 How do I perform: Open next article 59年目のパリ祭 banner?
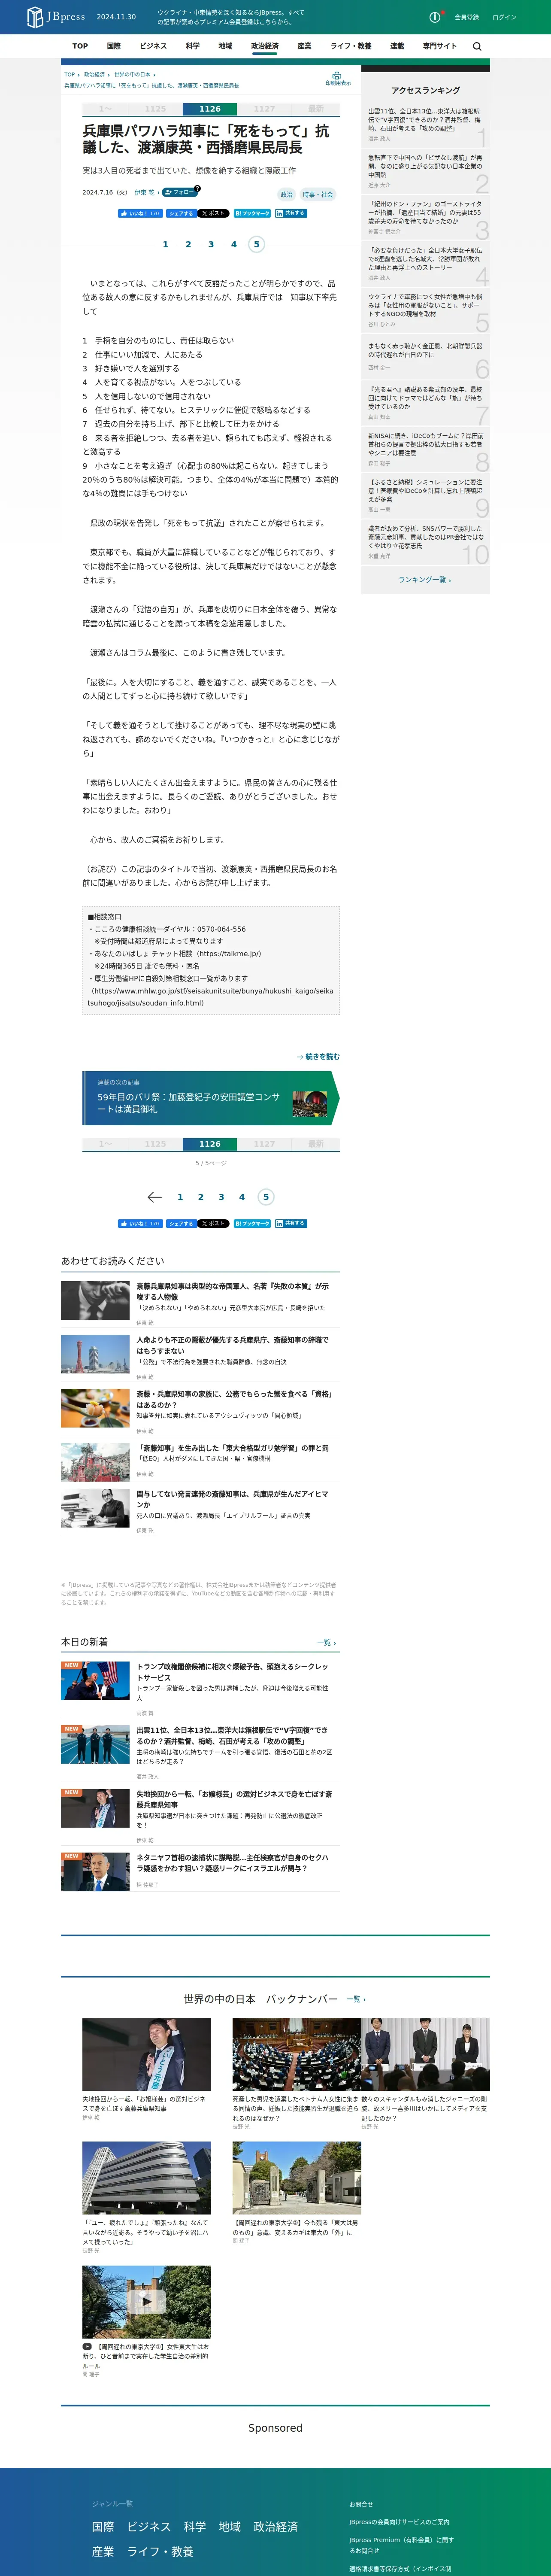pos(211,1097)
